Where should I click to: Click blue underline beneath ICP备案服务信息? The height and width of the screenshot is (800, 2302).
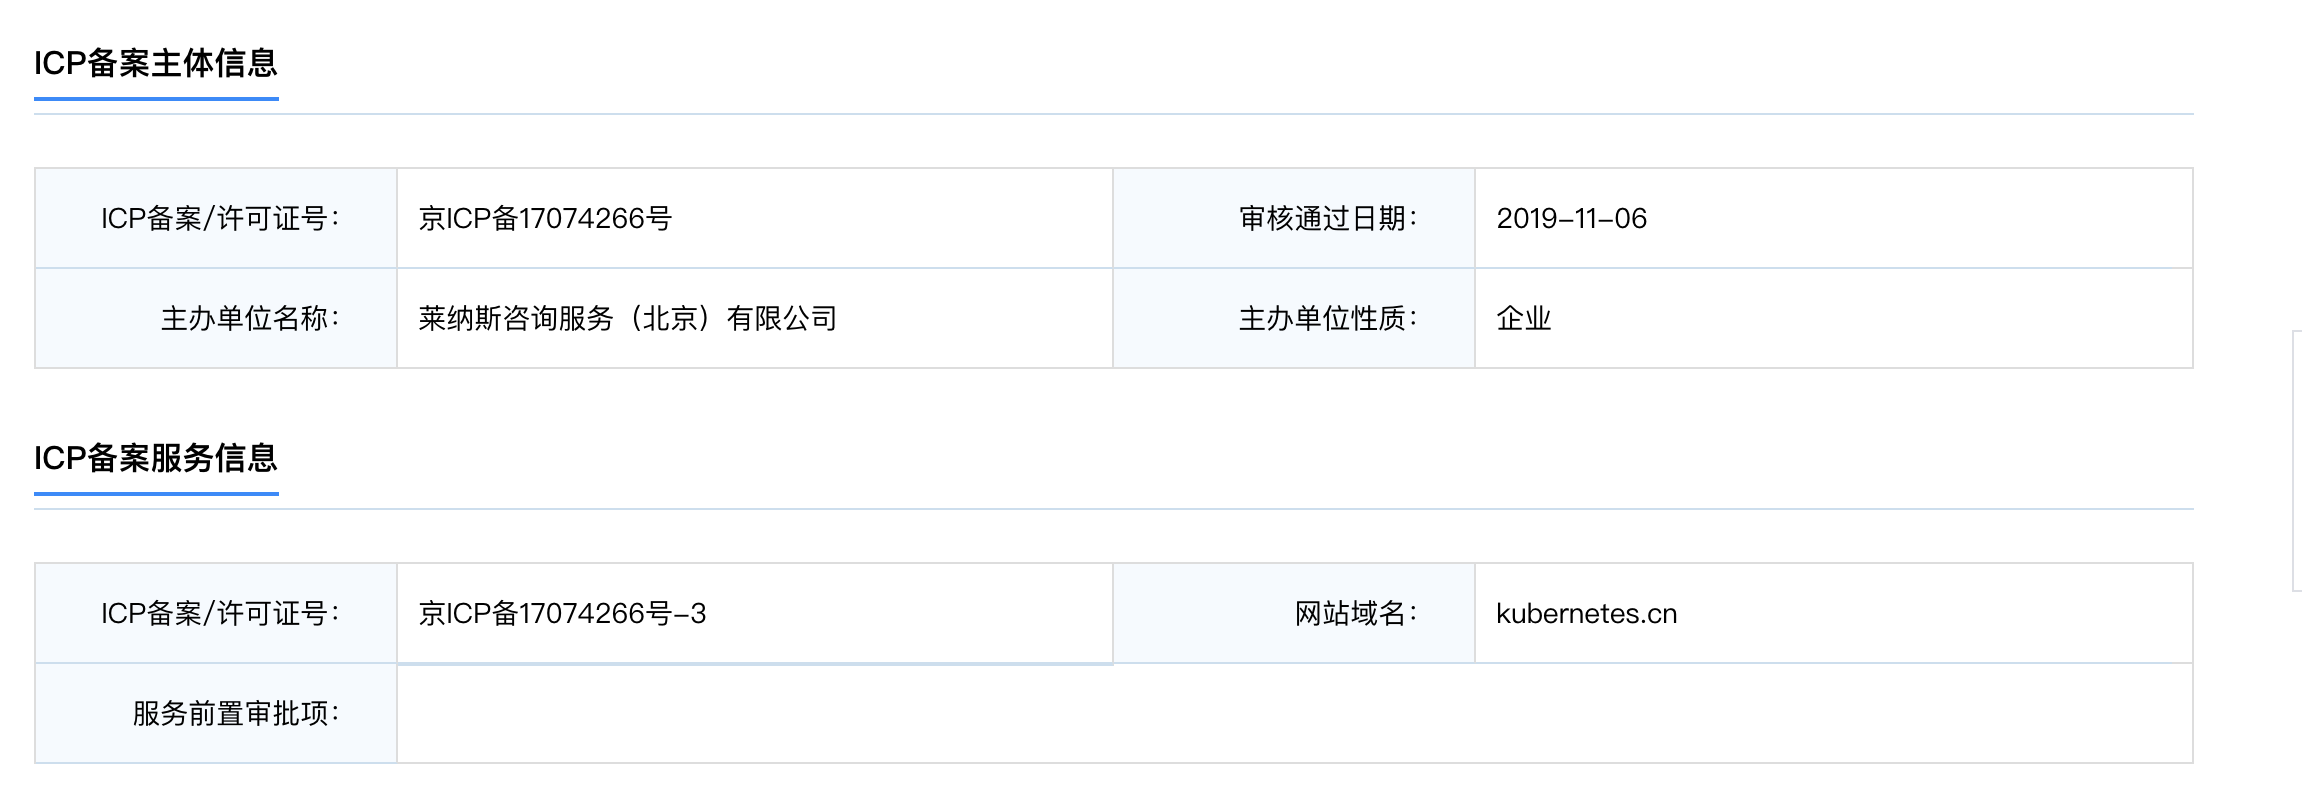click(x=156, y=494)
